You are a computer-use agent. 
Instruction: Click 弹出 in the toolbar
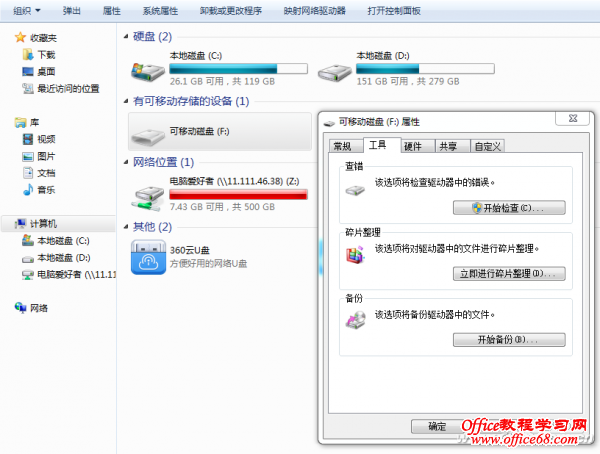pos(72,11)
